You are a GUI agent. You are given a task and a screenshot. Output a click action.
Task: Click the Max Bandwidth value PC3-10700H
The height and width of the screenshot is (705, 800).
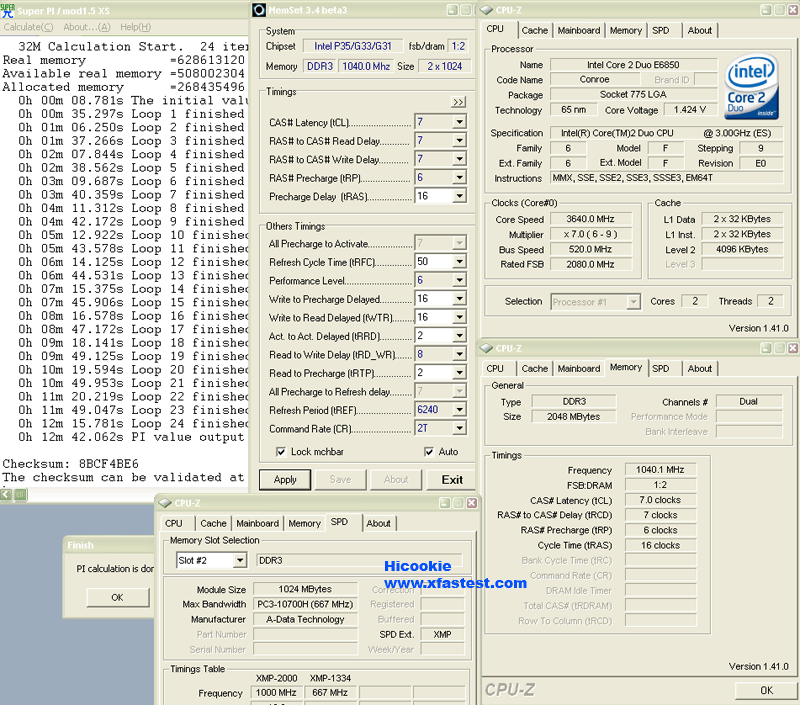[305, 605]
